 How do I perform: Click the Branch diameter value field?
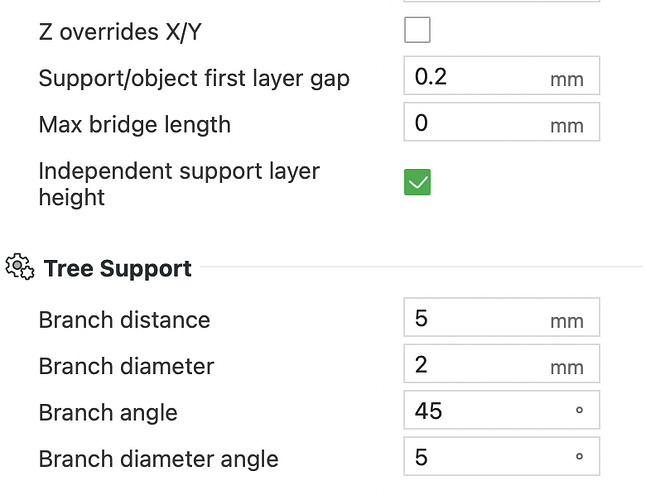click(x=501, y=364)
